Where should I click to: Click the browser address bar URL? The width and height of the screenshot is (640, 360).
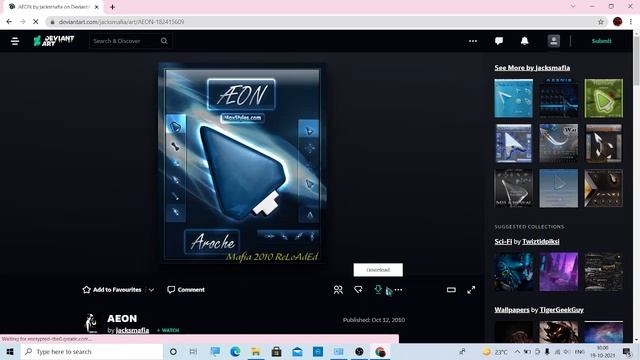coord(121,22)
